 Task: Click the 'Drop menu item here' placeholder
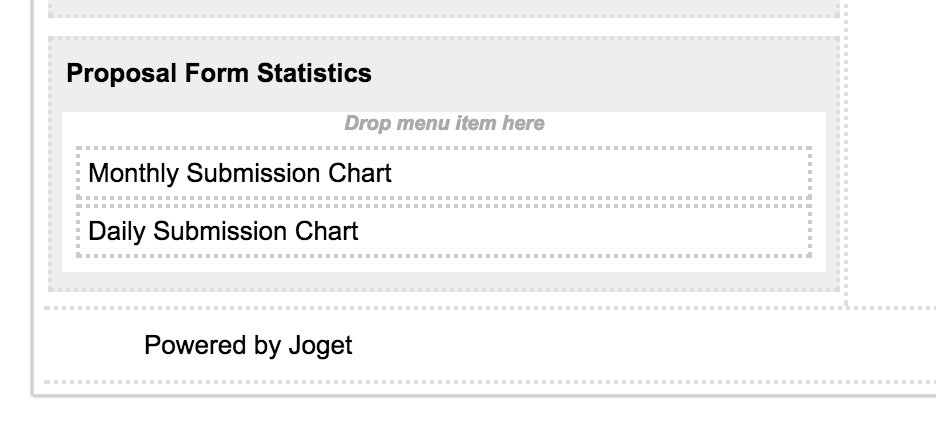pyautogui.click(x=444, y=124)
